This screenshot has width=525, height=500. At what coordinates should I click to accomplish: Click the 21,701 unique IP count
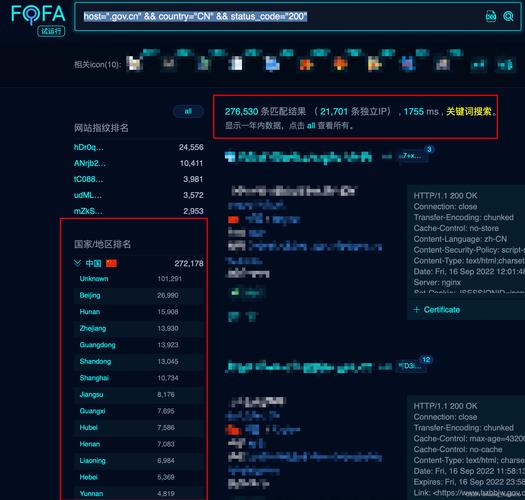(x=334, y=112)
